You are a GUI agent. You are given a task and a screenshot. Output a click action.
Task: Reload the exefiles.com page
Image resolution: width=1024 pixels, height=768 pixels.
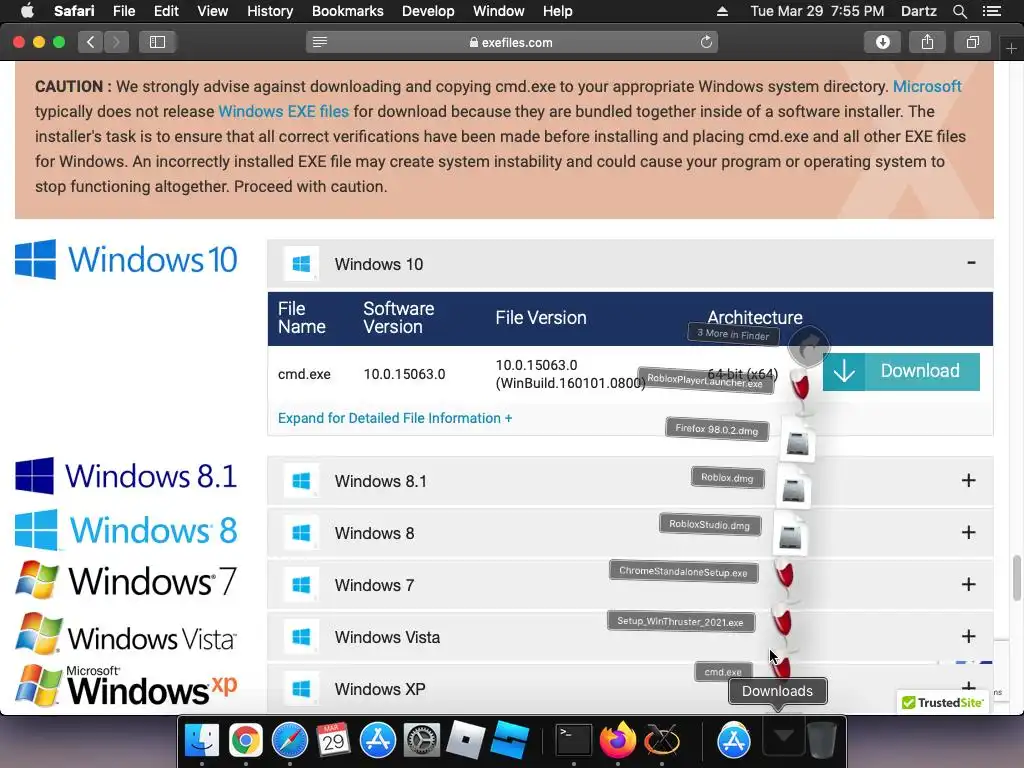(x=706, y=42)
